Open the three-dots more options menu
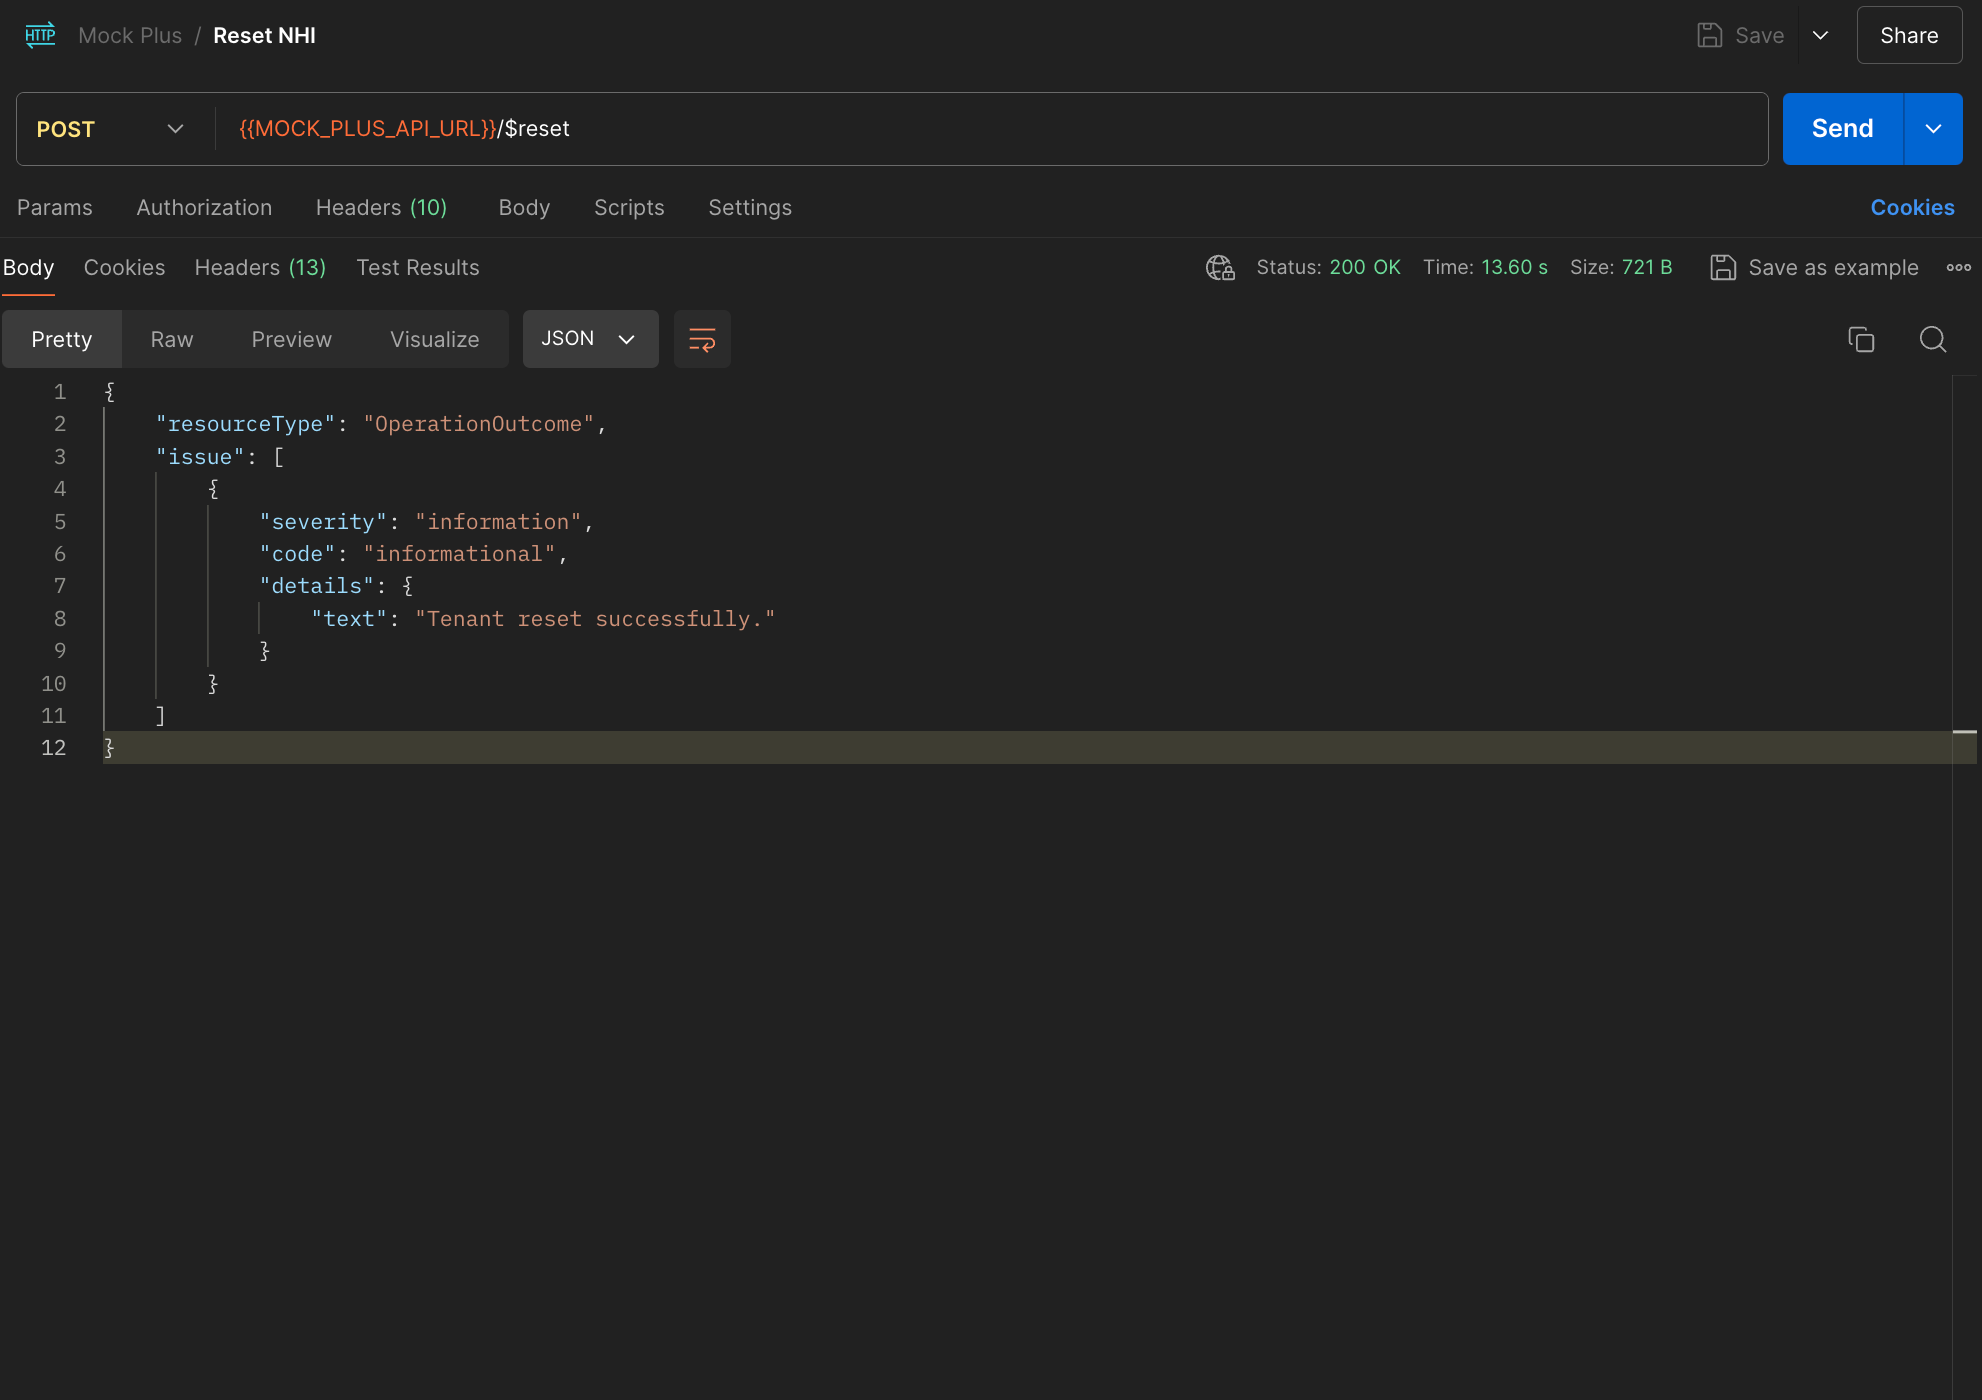 click(x=1958, y=267)
